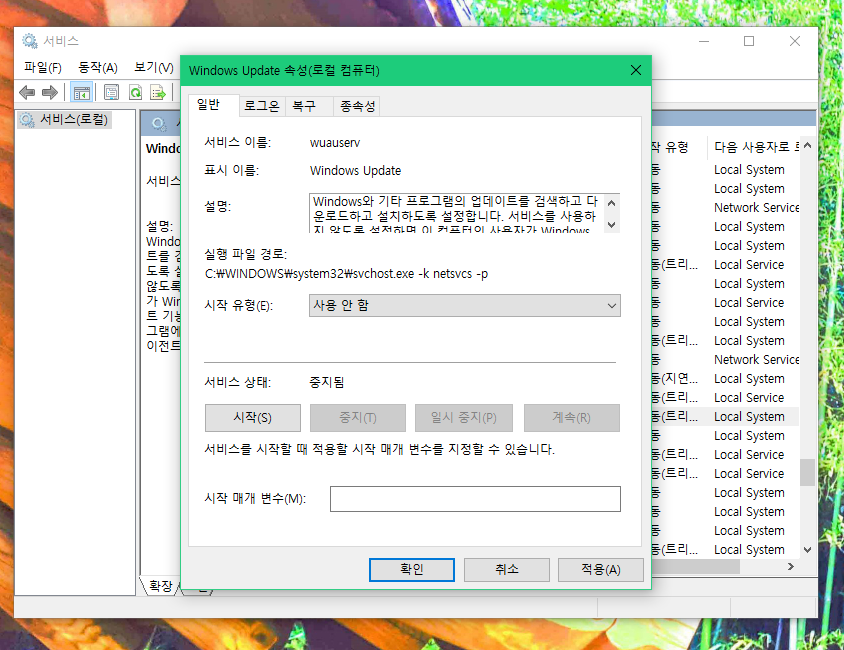Click the Back arrow in Services toolbar

tap(27, 93)
